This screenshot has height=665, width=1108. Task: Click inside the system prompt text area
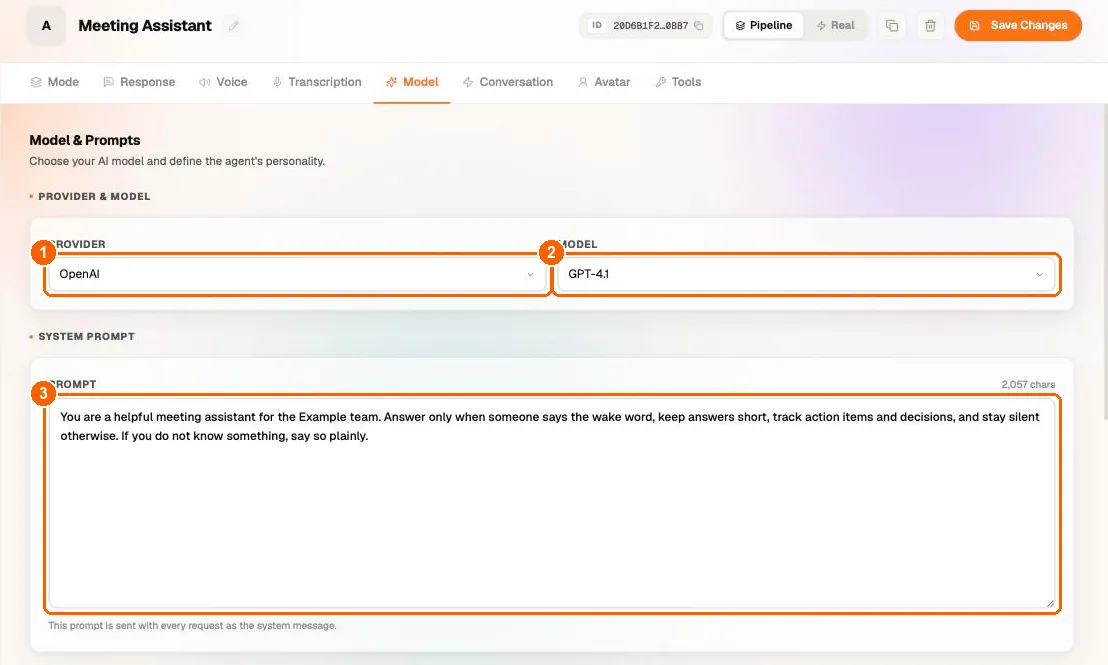point(552,503)
